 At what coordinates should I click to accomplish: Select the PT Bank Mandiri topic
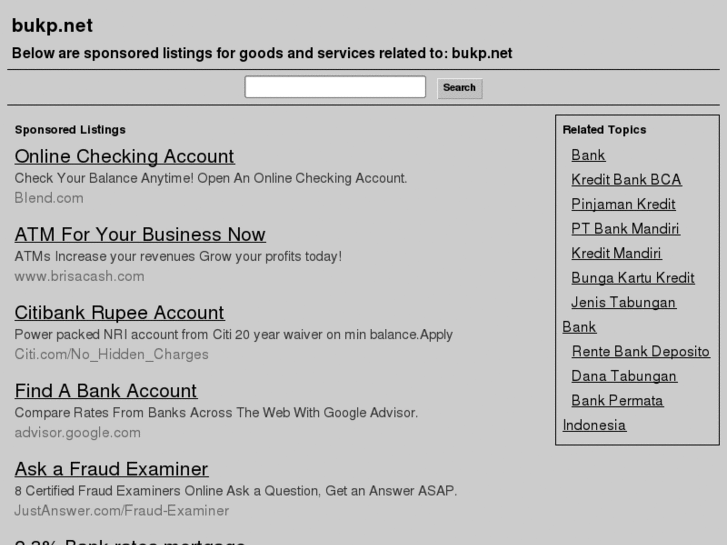click(625, 229)
